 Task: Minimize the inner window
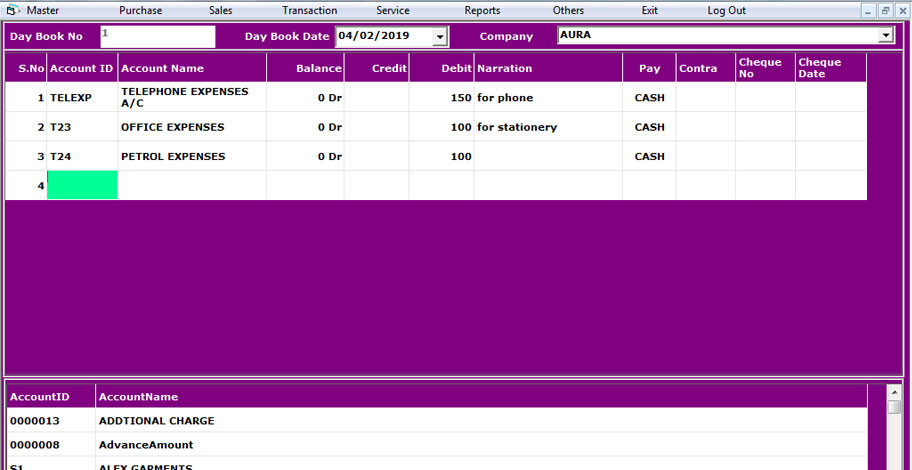pos(869,10)
